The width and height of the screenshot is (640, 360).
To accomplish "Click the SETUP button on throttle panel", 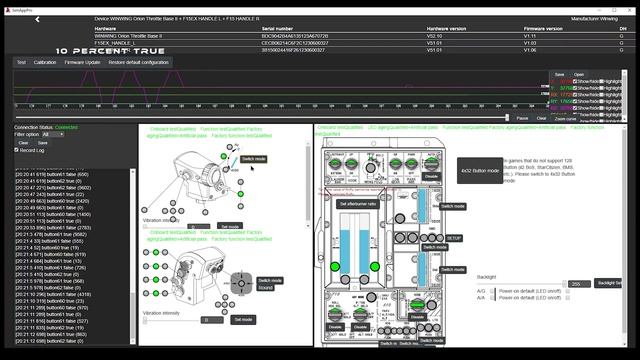I will click(x=453, y=238).
